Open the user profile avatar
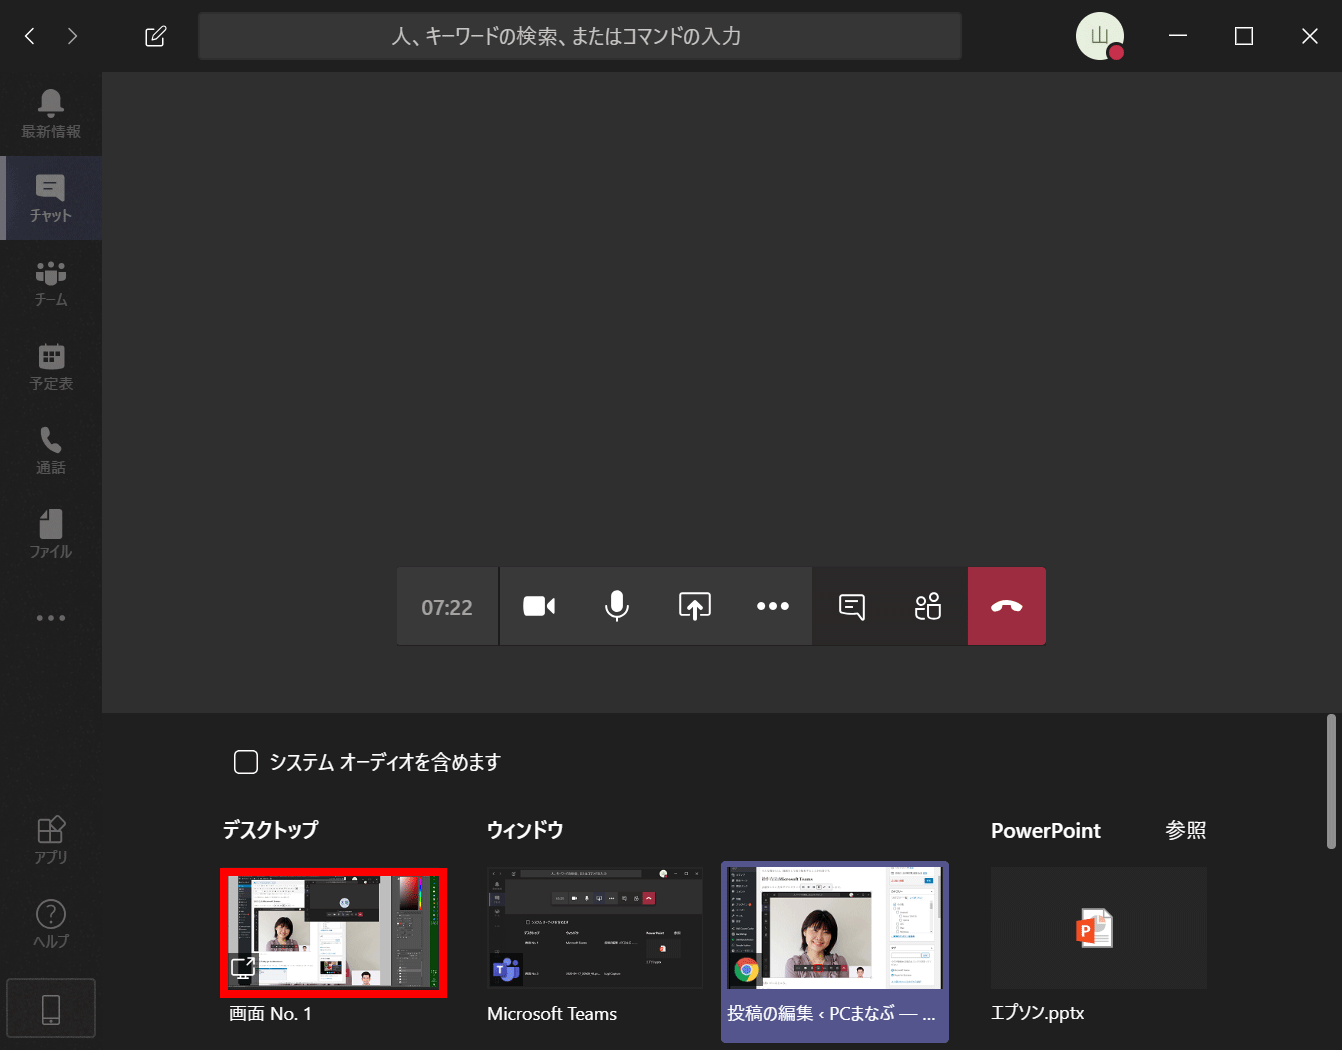The width and height of the screenshot is (1342, 1050). pos(1100,36)
